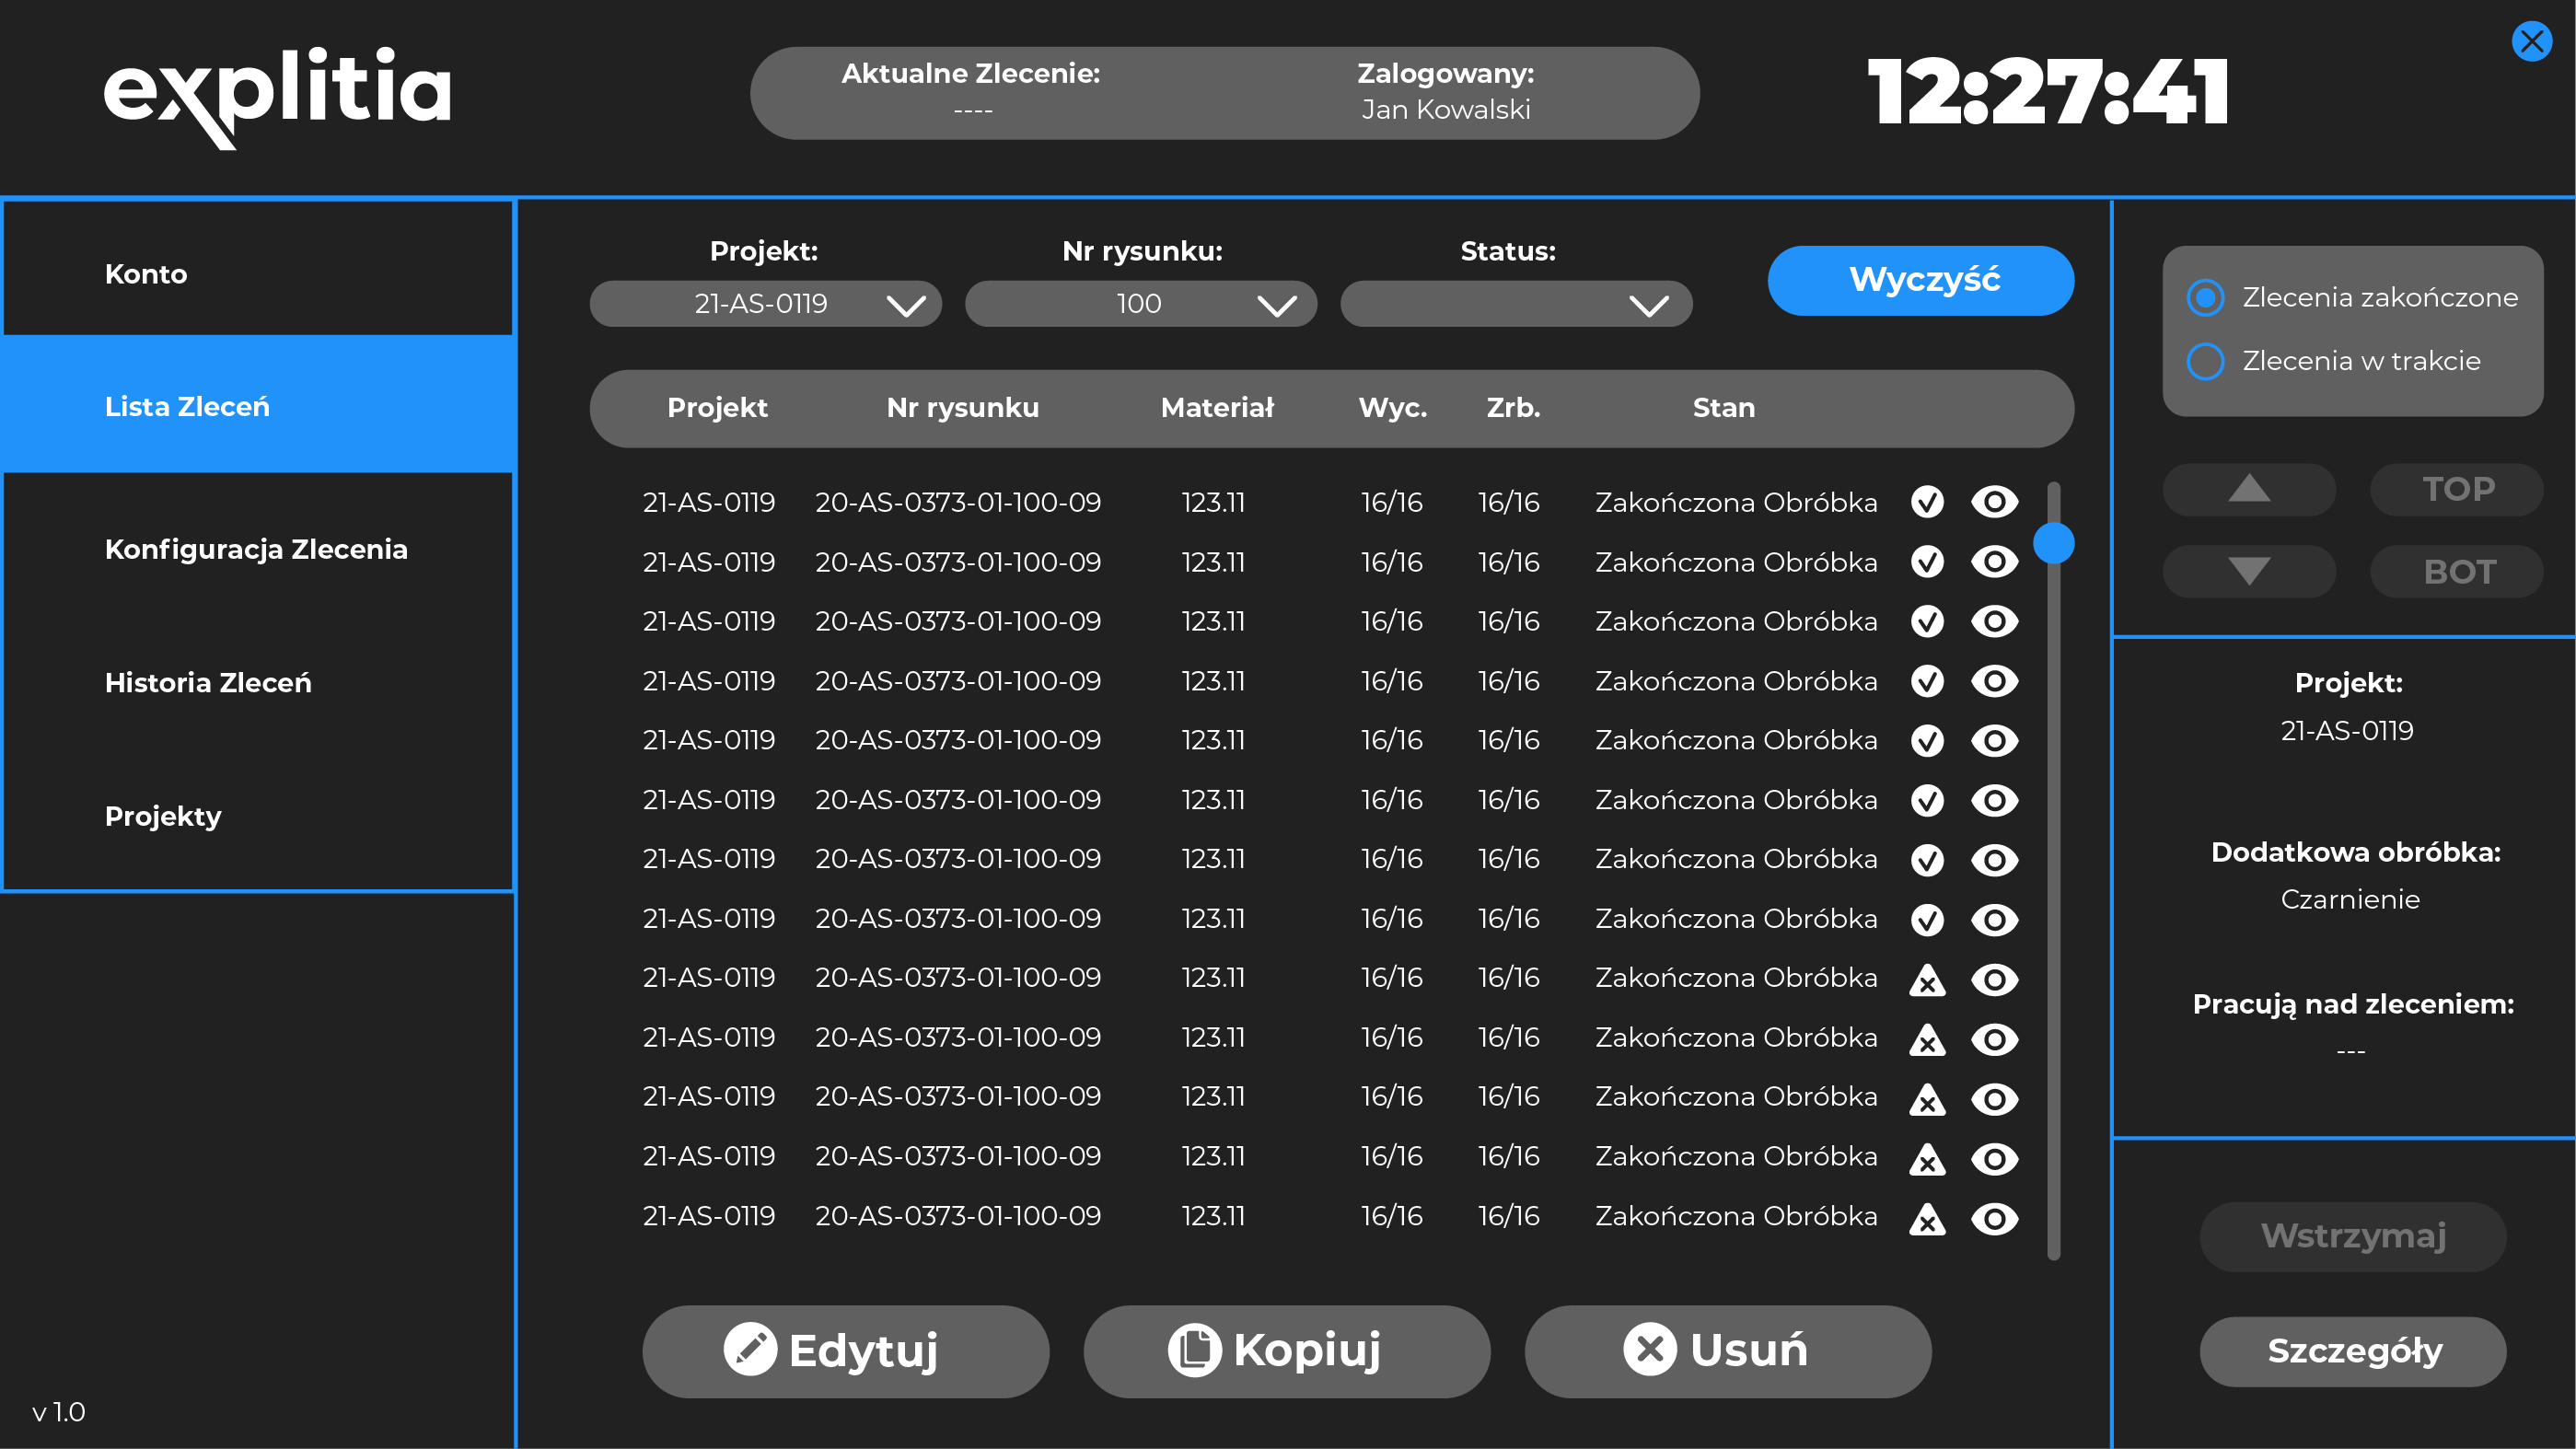Click the checkmark icon in the eighth table row
This screenshot has height=1449, width=2576.
[1927, 919]
